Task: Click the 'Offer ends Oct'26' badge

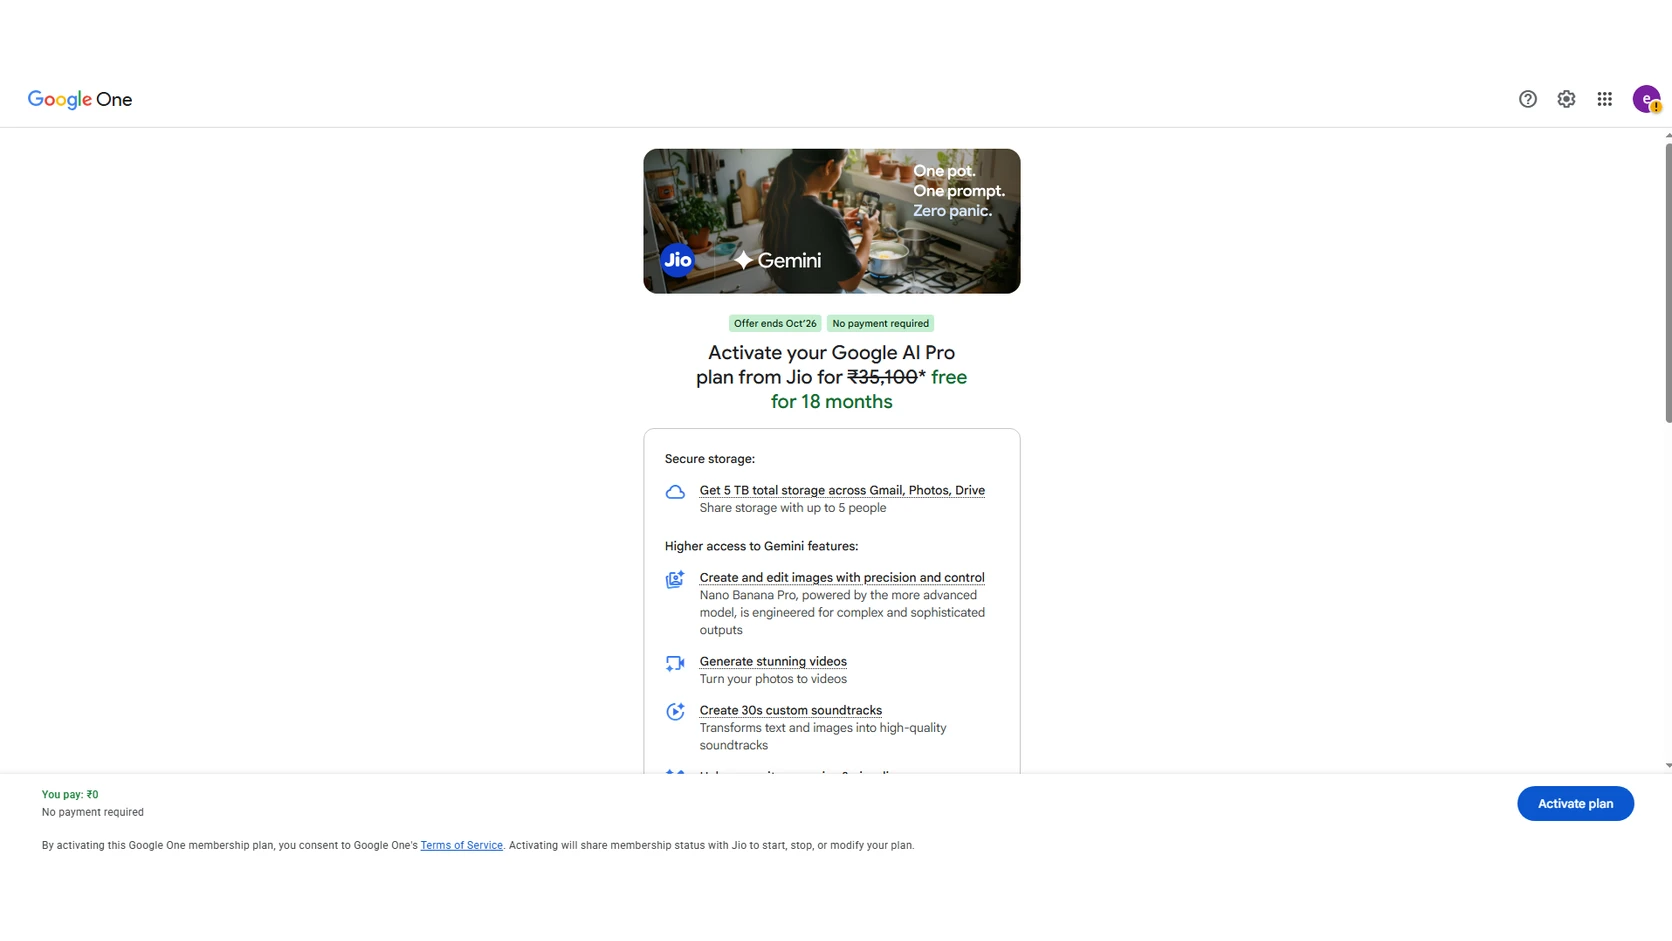Action: click(775, 323)
